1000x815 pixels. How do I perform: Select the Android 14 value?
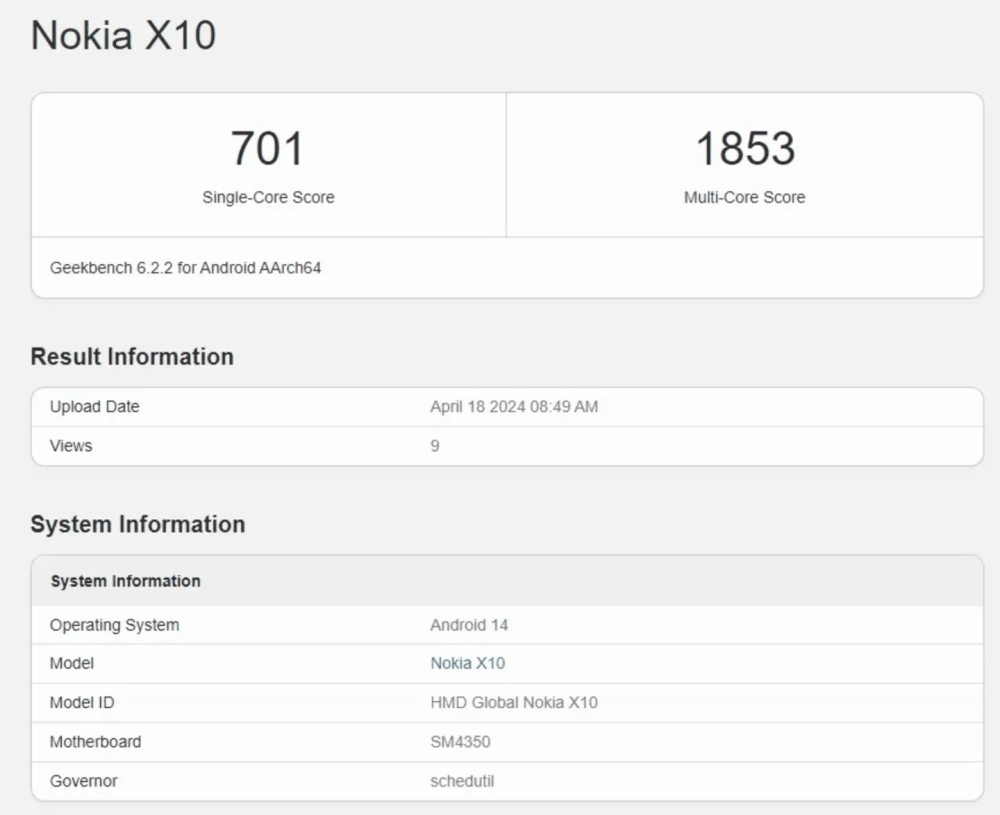pos(469,624)
